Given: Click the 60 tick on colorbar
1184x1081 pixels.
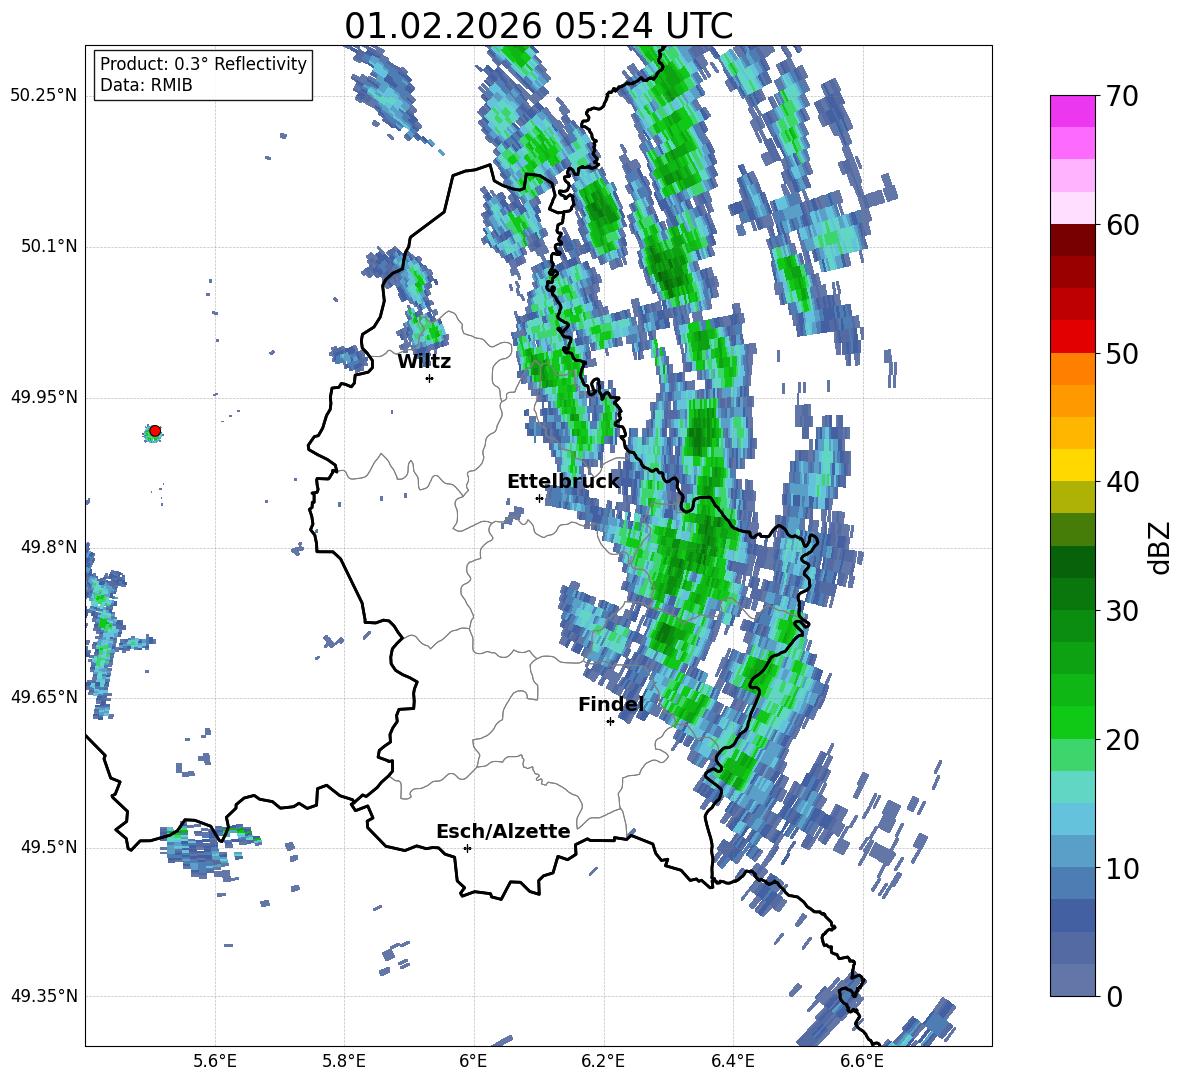Looking at the screenshot, I should coord(1123,225).
